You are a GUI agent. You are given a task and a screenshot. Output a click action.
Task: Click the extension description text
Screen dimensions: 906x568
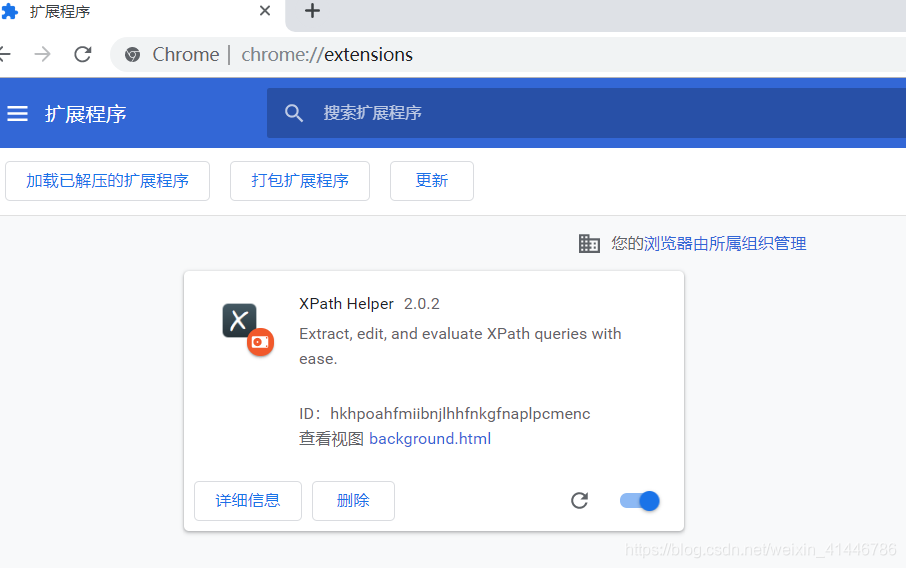460,346
